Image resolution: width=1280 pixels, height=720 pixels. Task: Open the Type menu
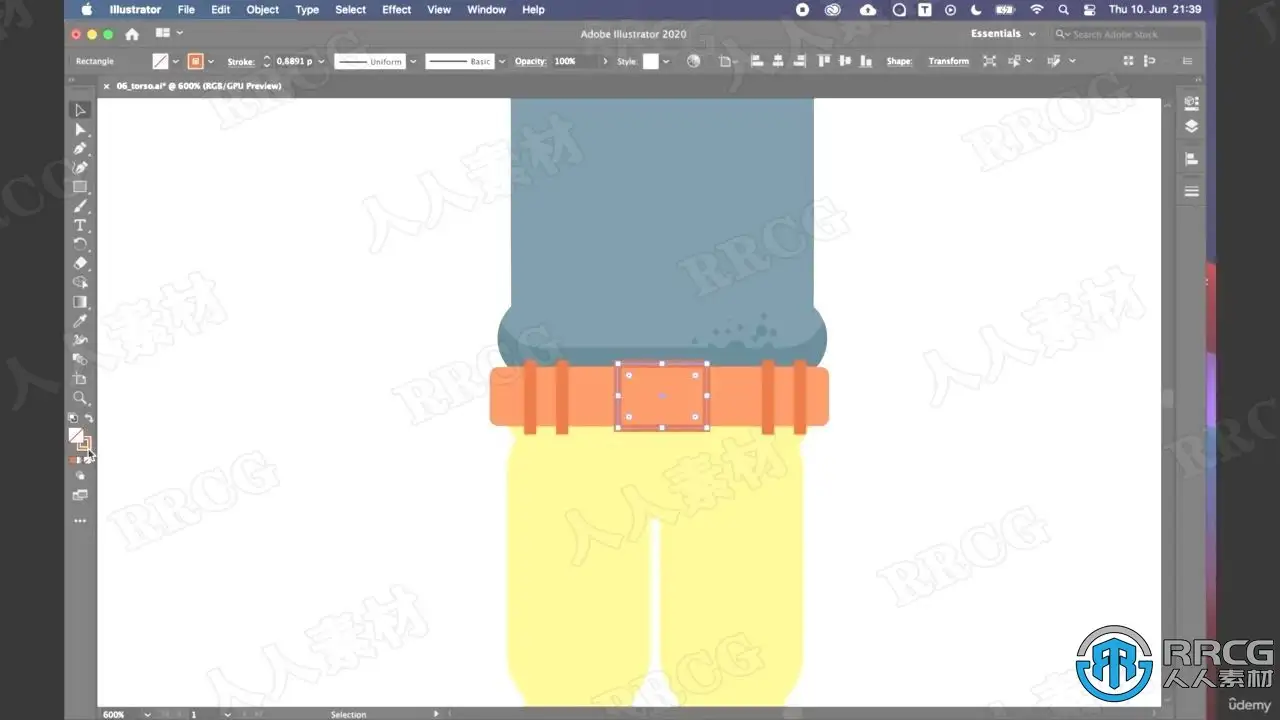[x=307, y=10]
